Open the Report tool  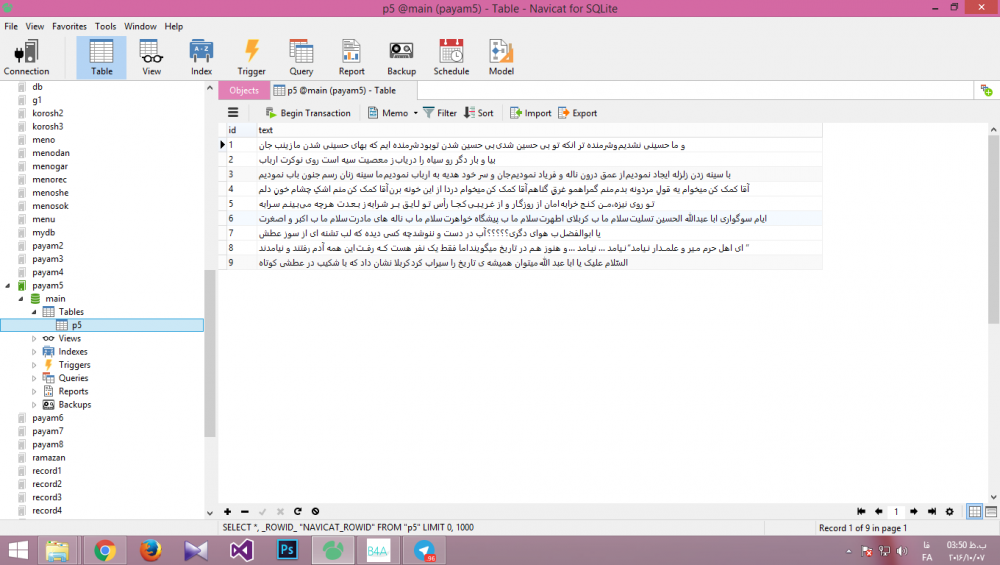(x=351, y=57)
